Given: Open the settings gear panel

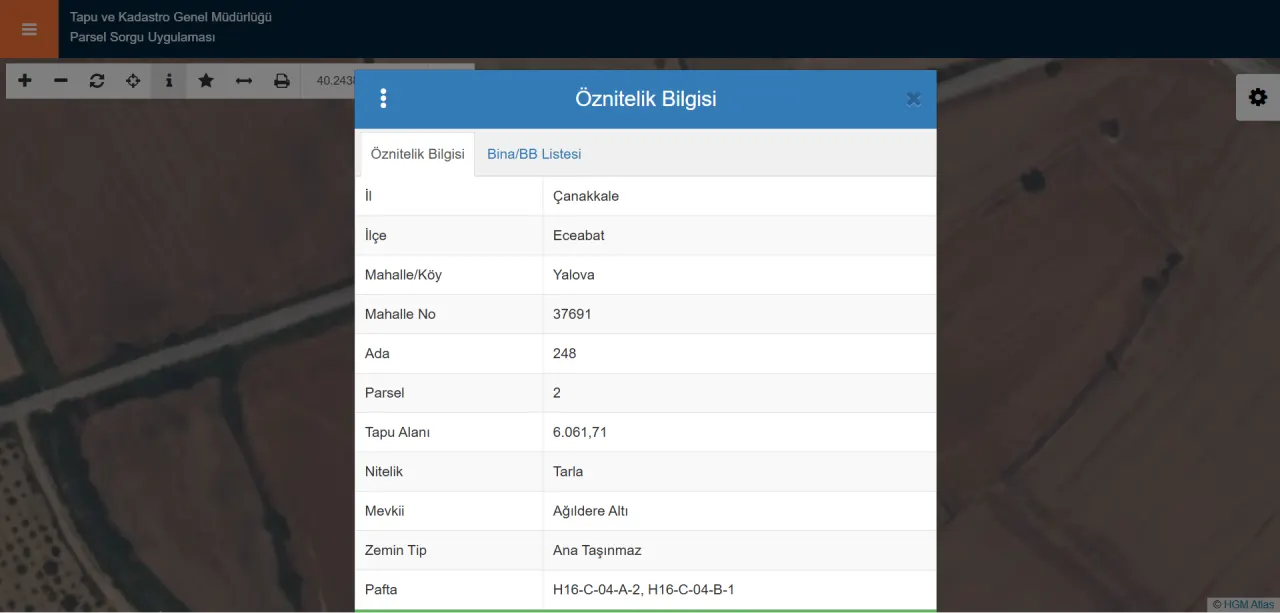Looking at the screenshot, I should (1258, 97).
